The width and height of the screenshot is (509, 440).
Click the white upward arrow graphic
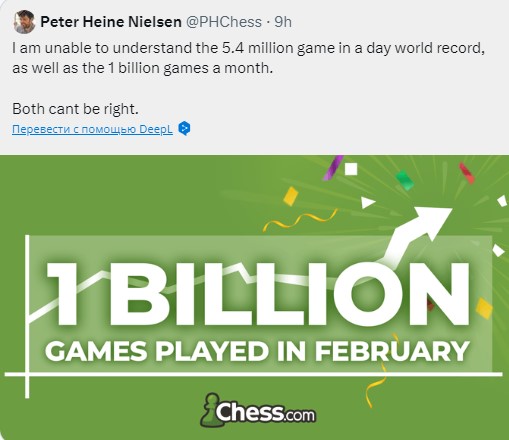416,234
